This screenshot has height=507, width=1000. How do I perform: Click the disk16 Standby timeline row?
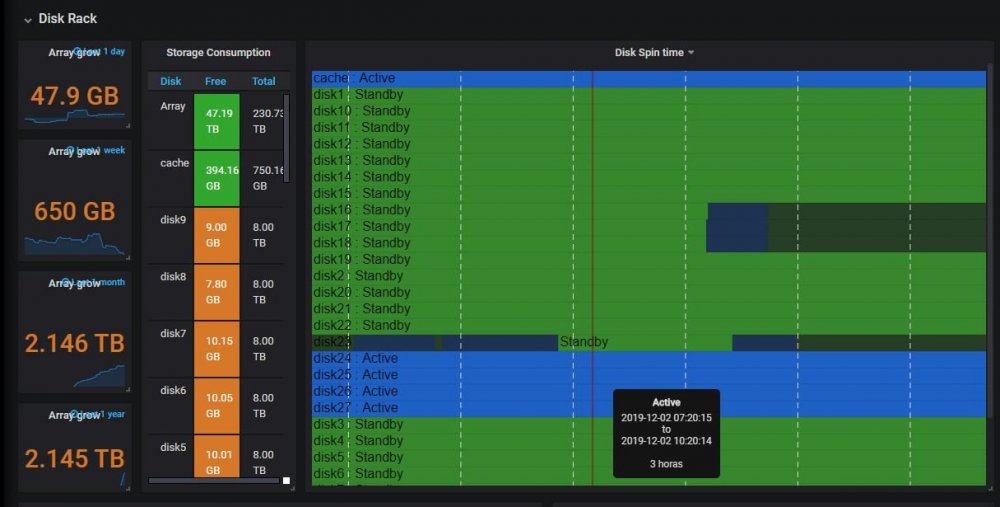coord(649,210)
